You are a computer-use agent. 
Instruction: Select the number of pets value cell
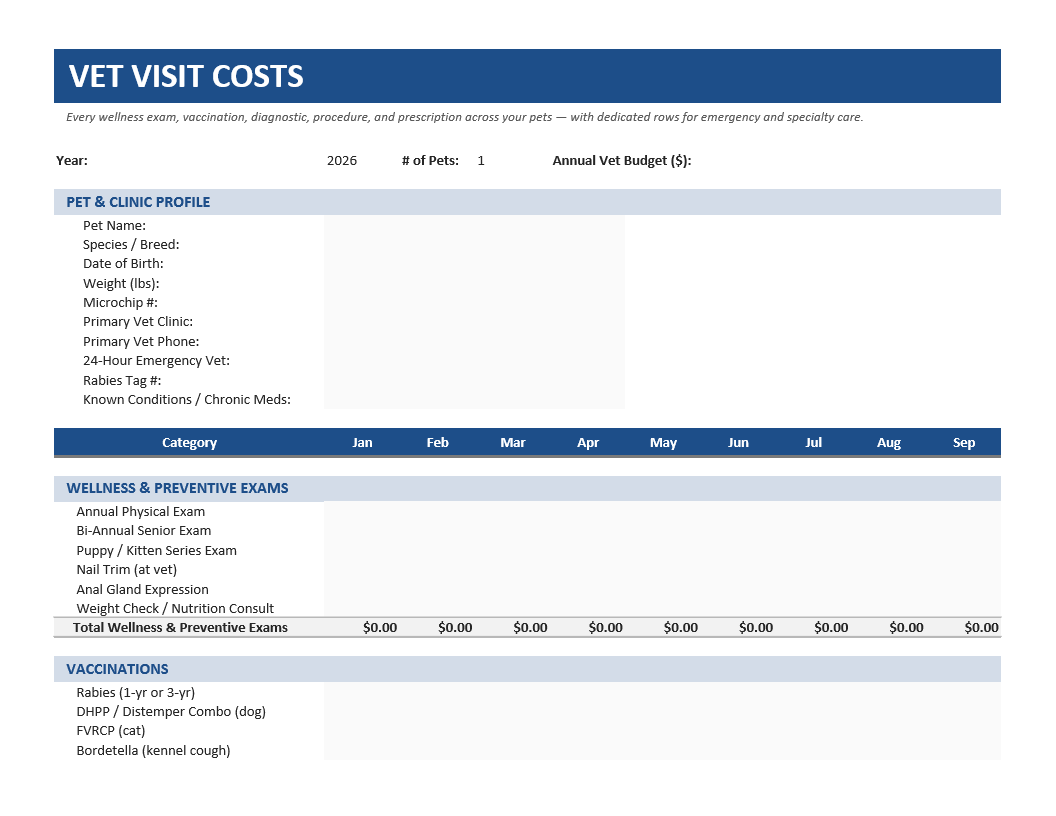[481, 160]
